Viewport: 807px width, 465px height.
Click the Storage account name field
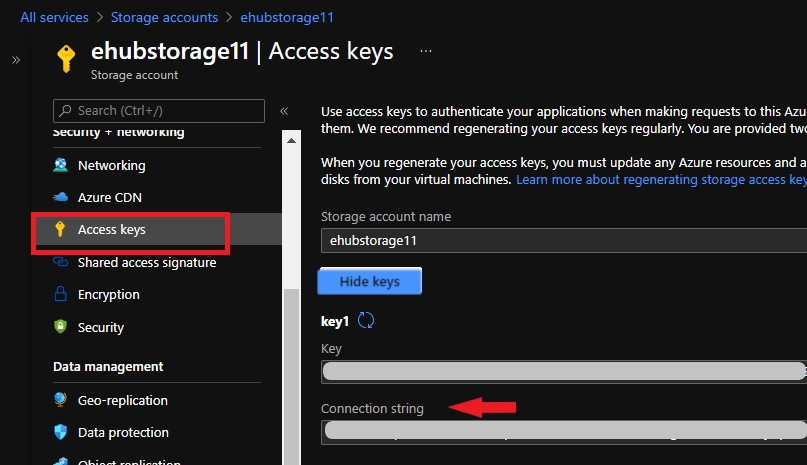560,241
